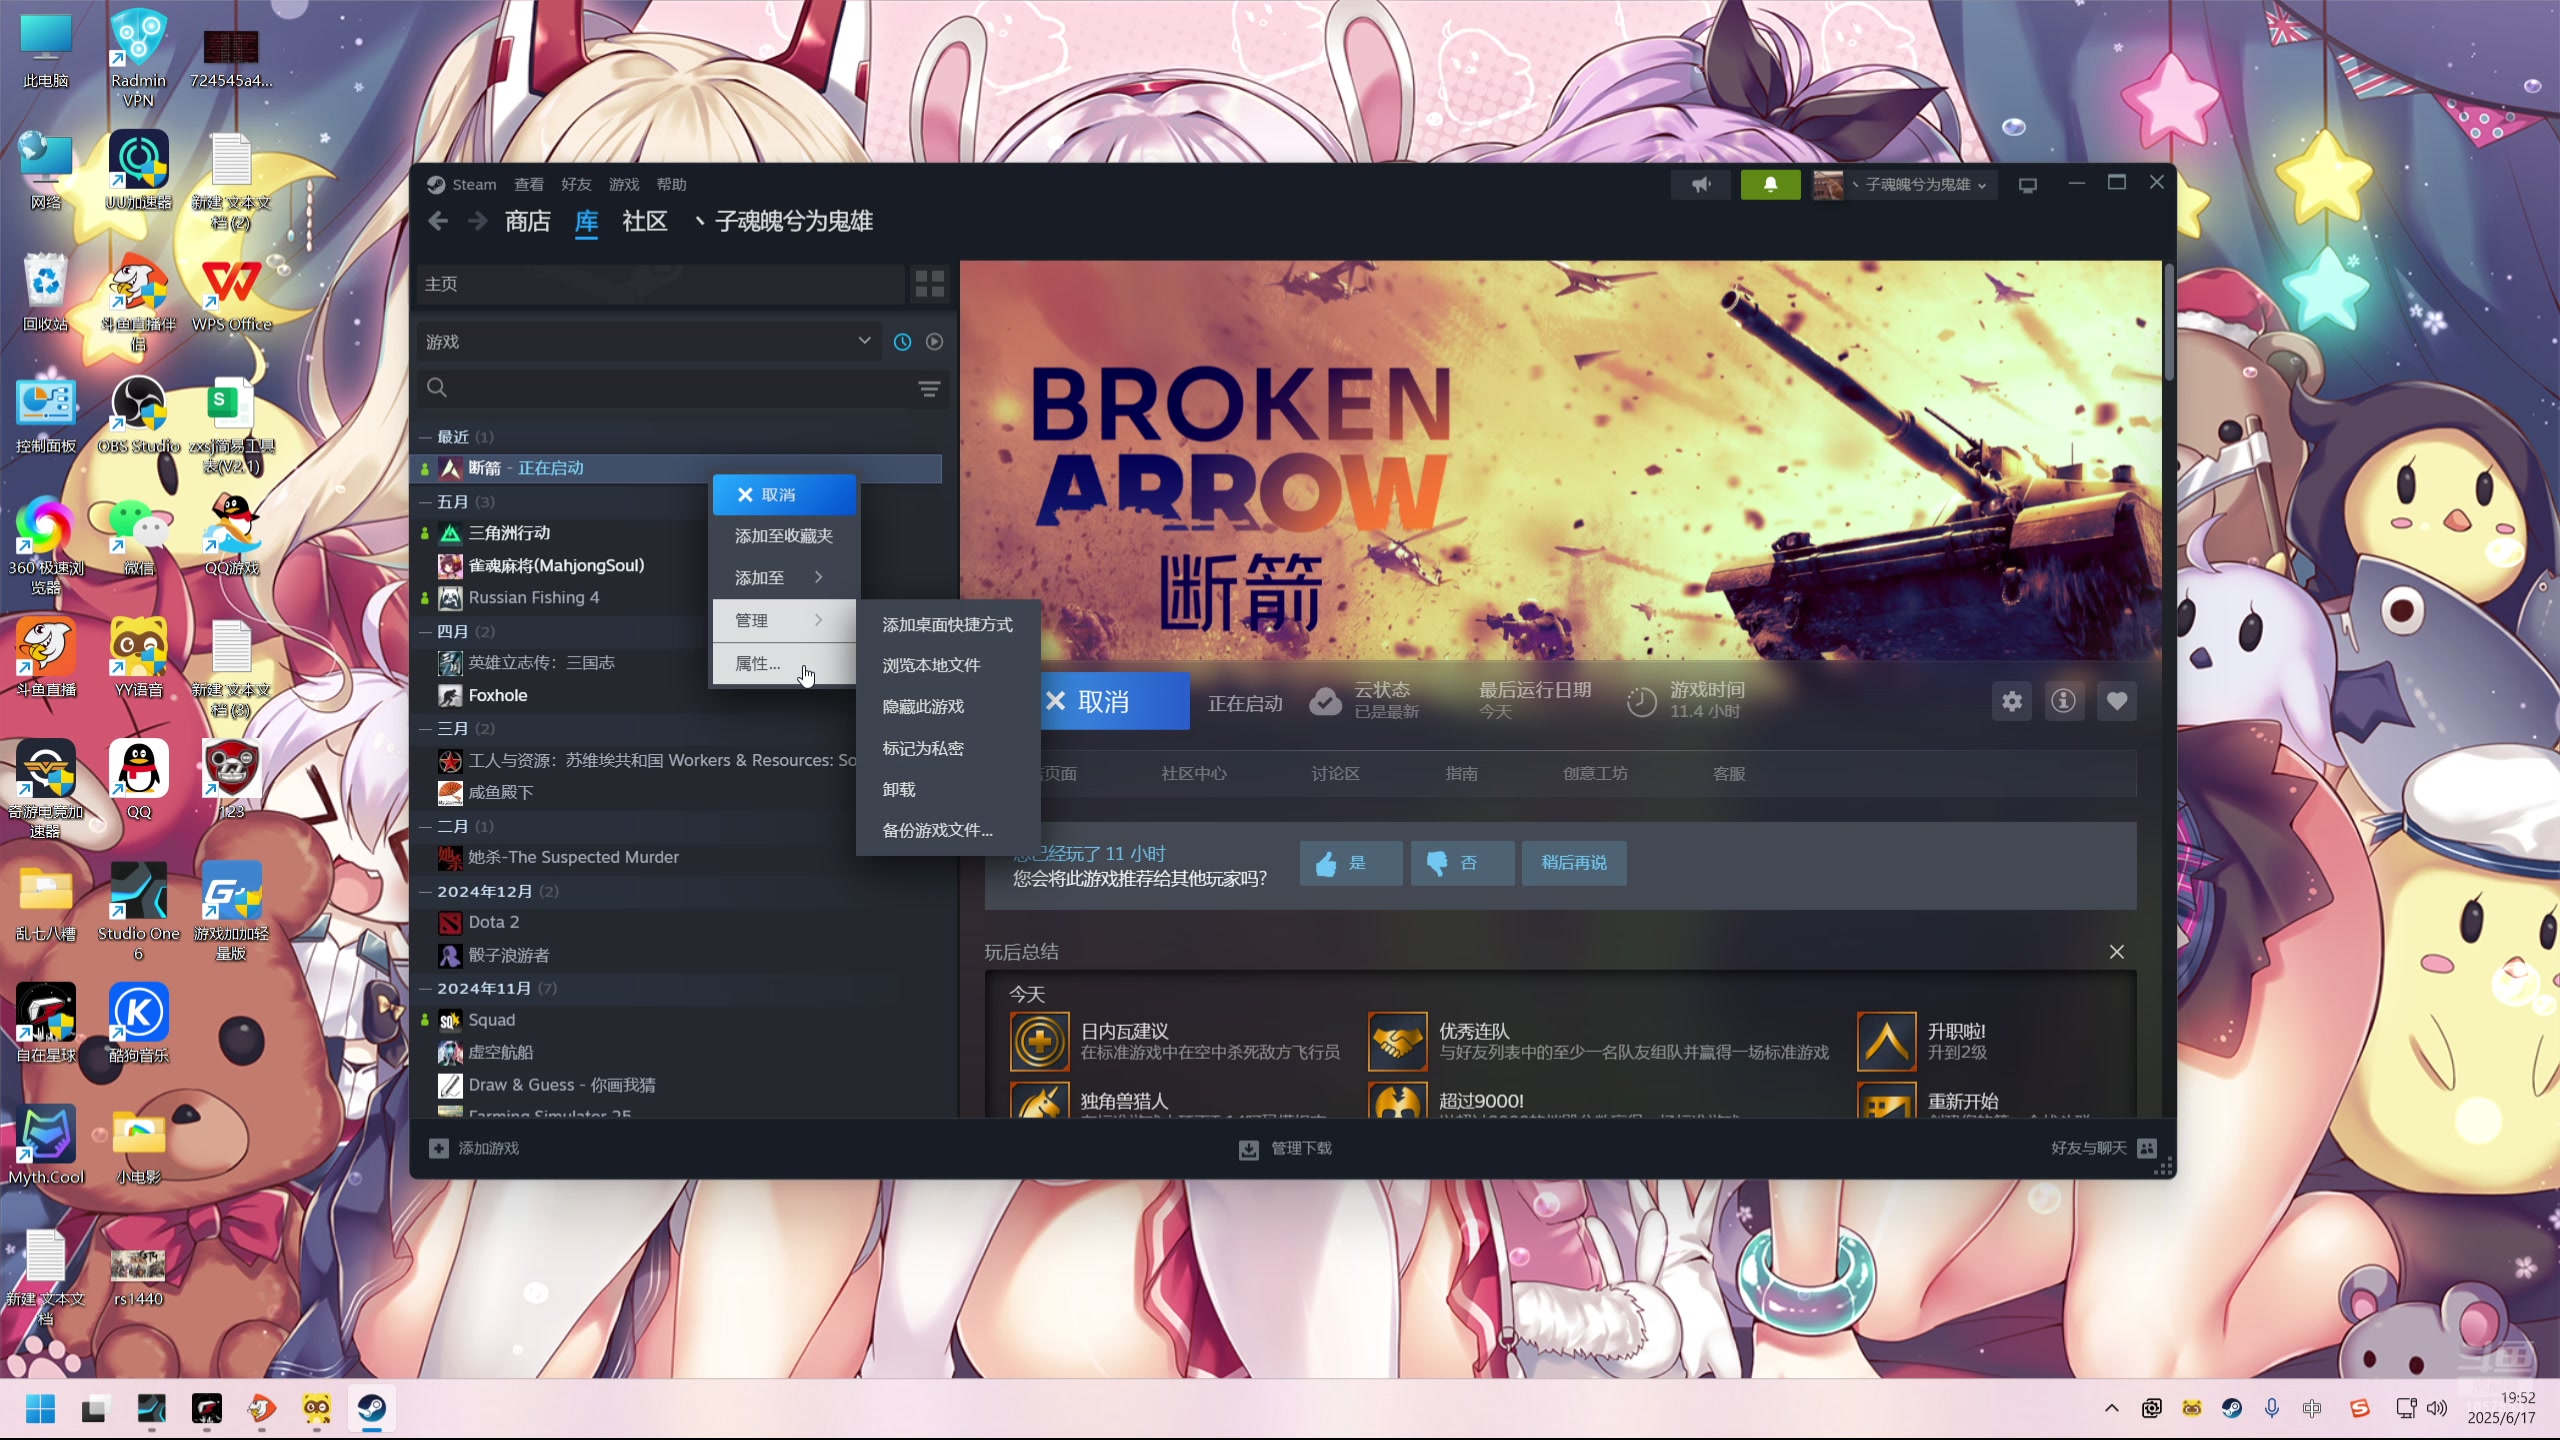Viewport: 2560px width, 1440px height.
Task: Collapse the 2024年12月 section
Action: [x=425, y=892]
